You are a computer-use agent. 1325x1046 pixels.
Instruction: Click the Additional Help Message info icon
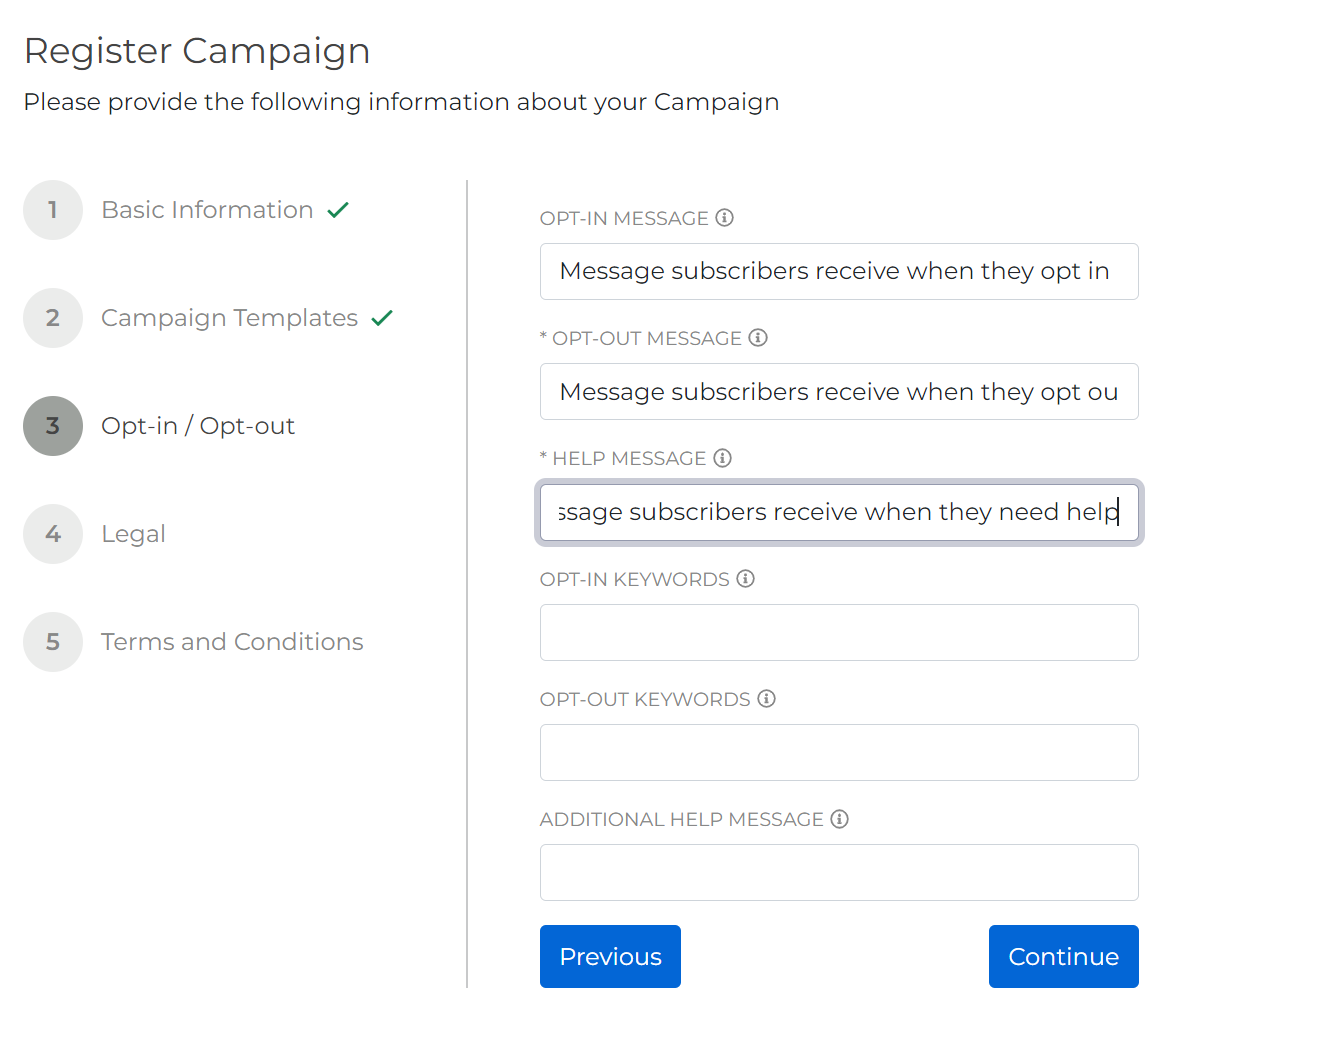point(839,819)
